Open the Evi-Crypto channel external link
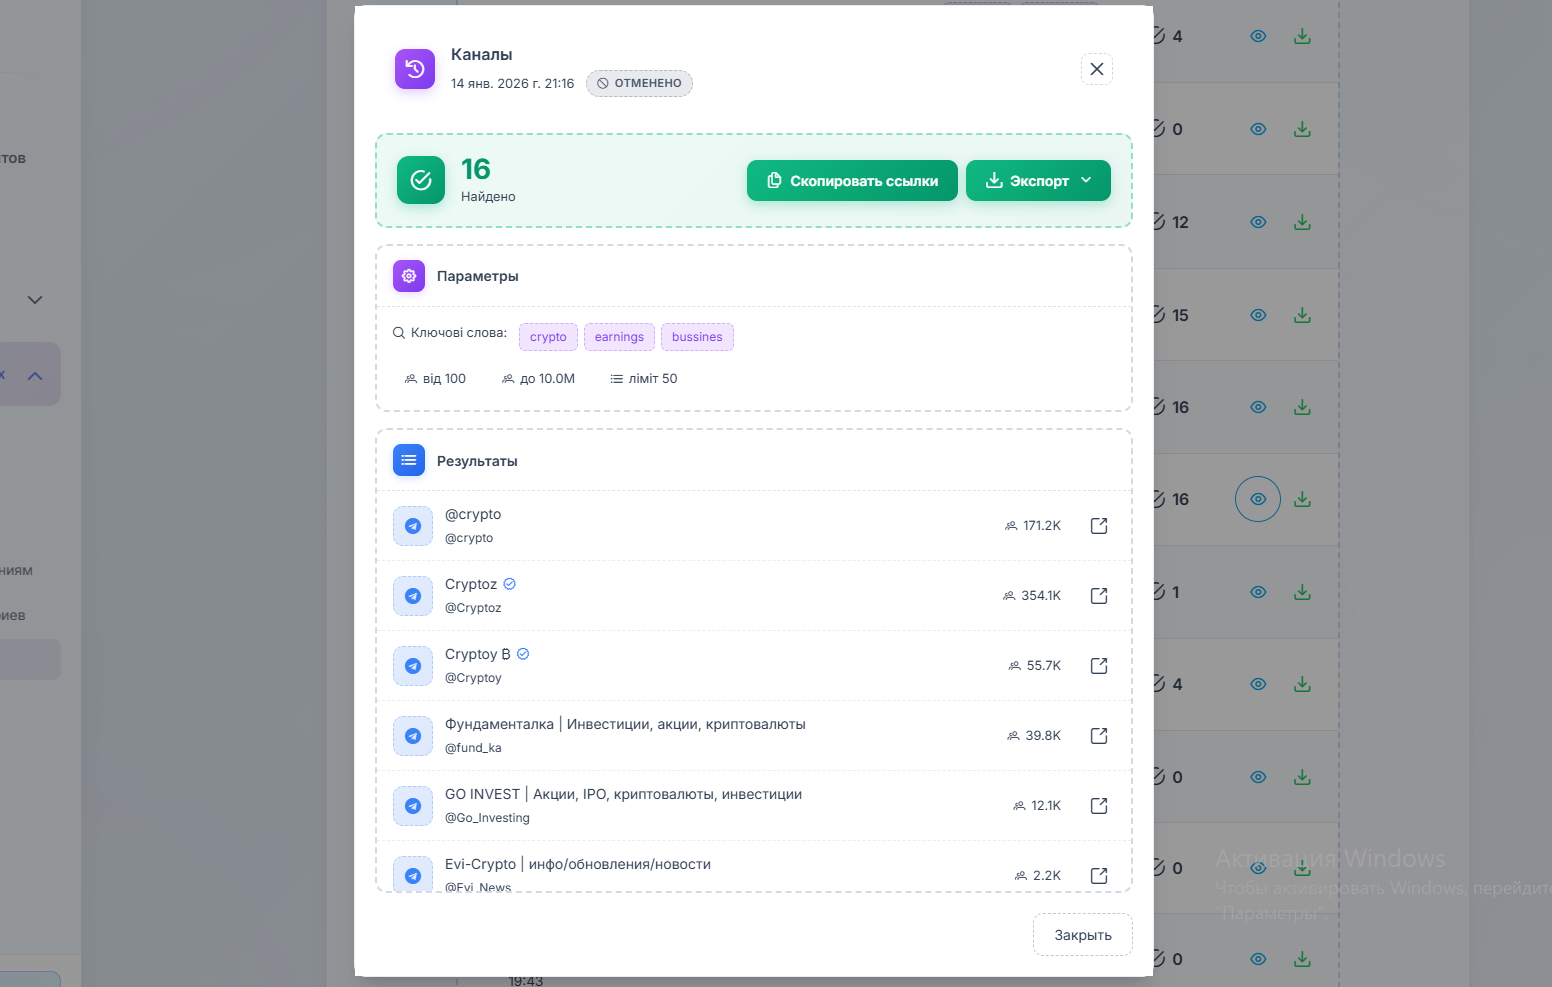The width and height of the screenshot is (1552, 987). tap(1098, 875)
